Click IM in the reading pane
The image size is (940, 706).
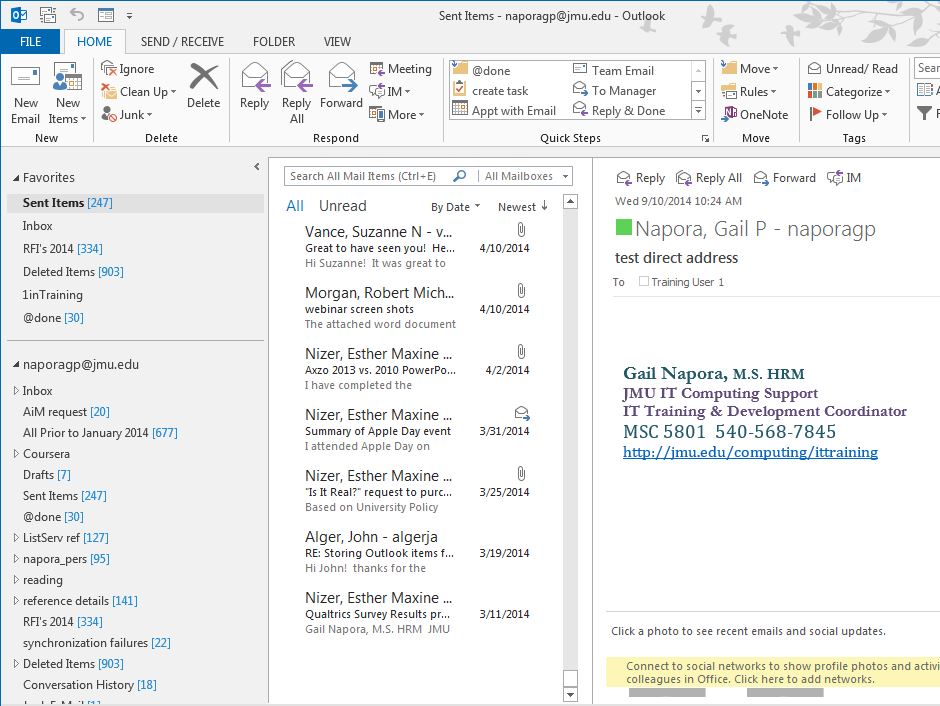(843, 178)
